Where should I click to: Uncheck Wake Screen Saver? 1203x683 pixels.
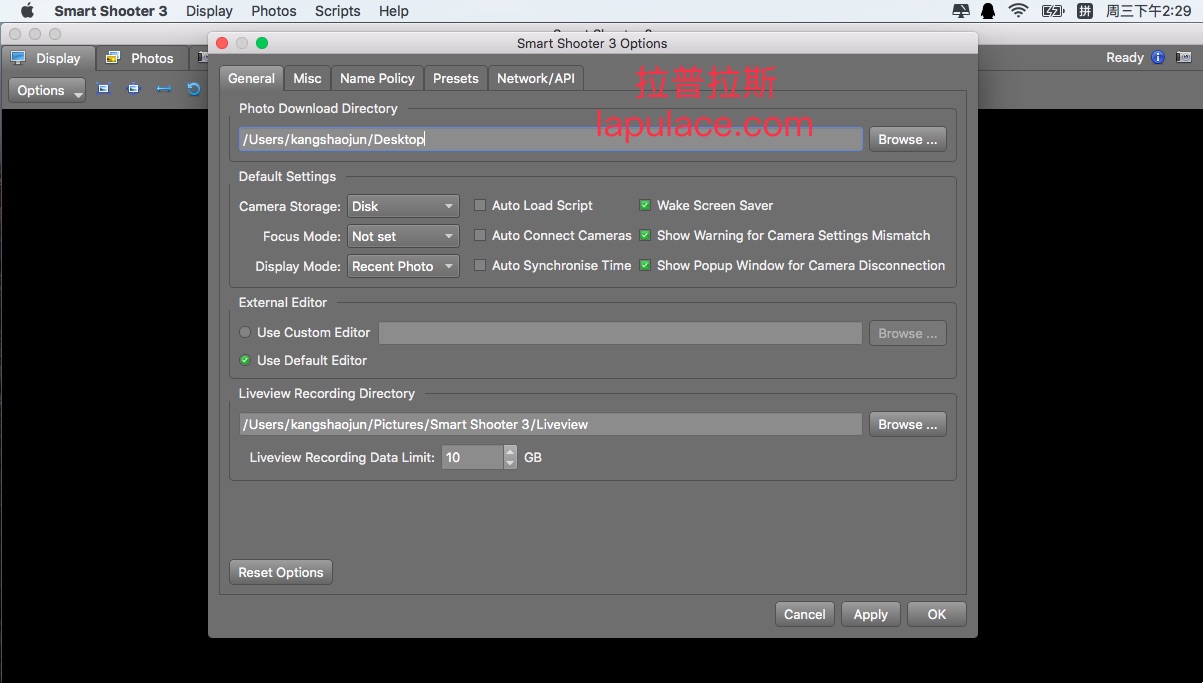click(645, 205)
